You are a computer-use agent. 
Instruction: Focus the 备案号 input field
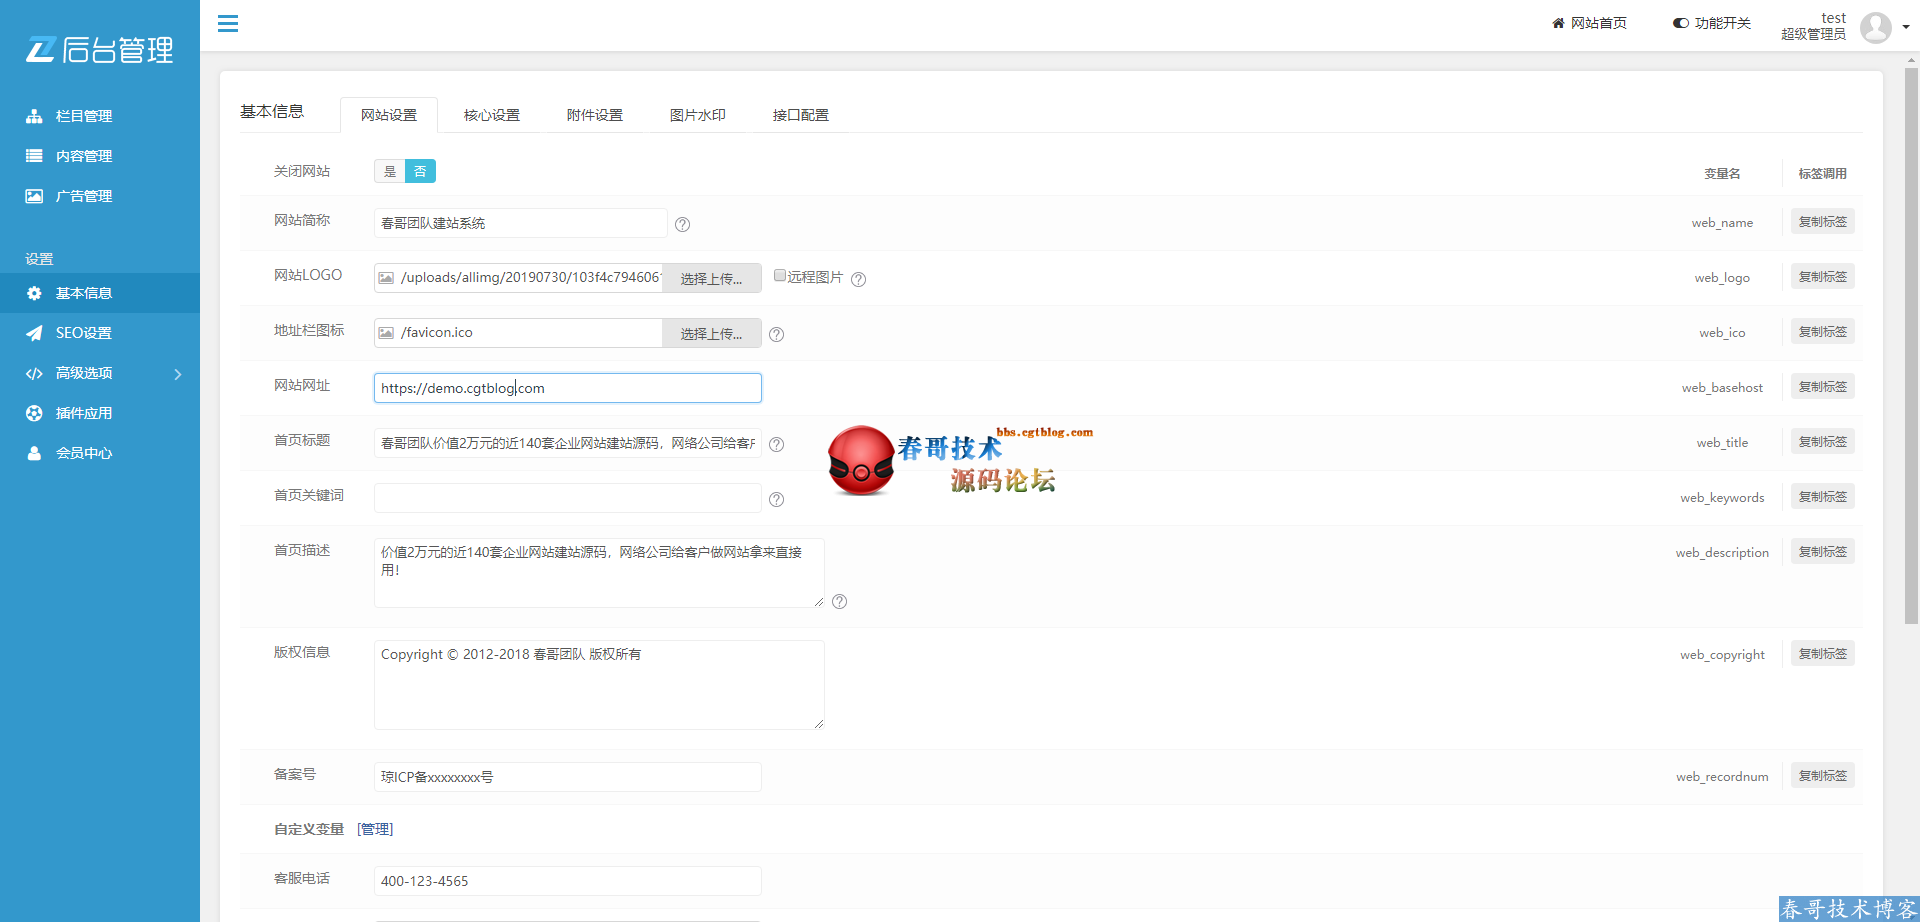tap(568, 777)
